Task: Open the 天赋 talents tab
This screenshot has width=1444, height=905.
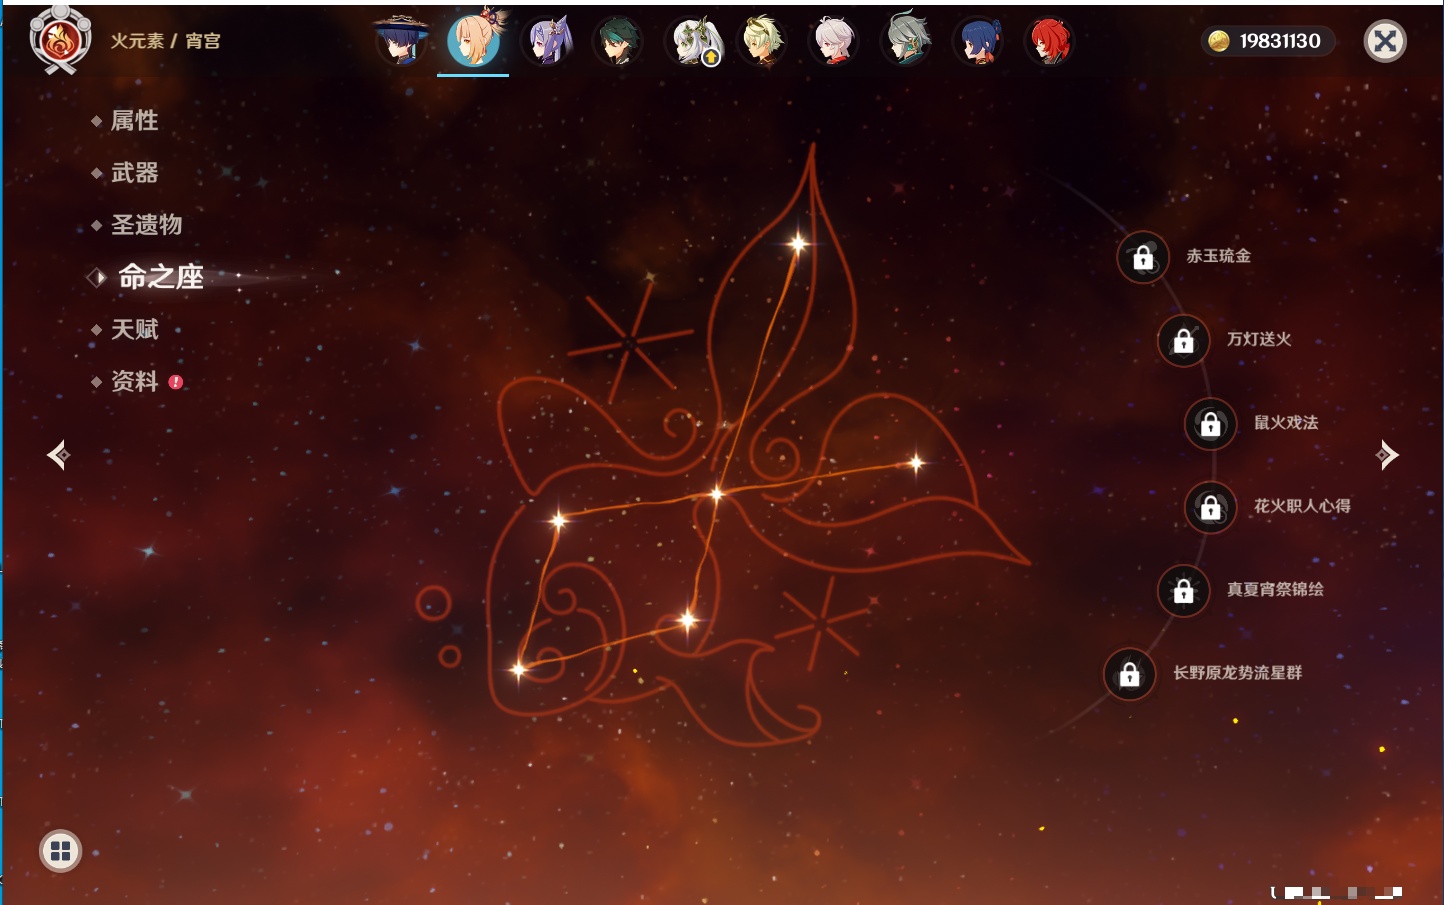Action: (134, 329)
